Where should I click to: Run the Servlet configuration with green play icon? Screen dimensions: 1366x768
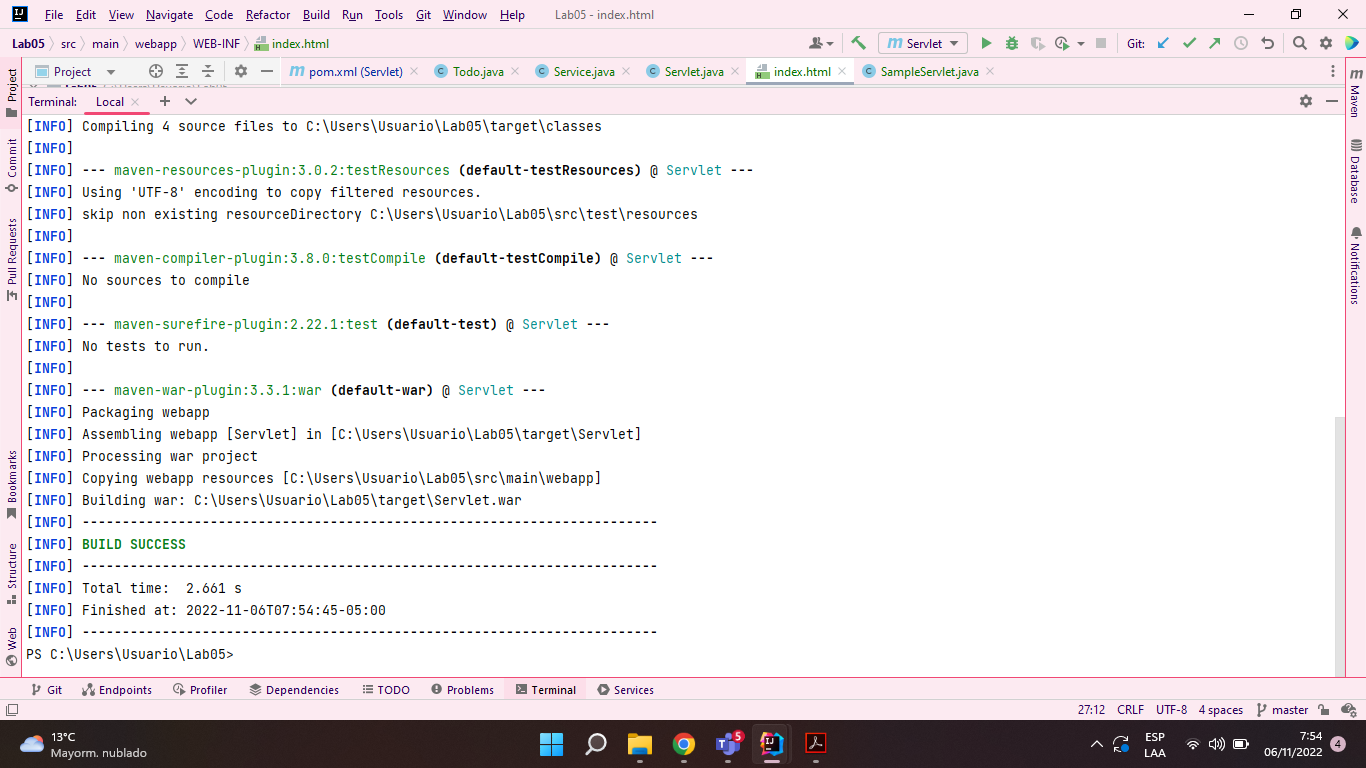coord(987,44)
